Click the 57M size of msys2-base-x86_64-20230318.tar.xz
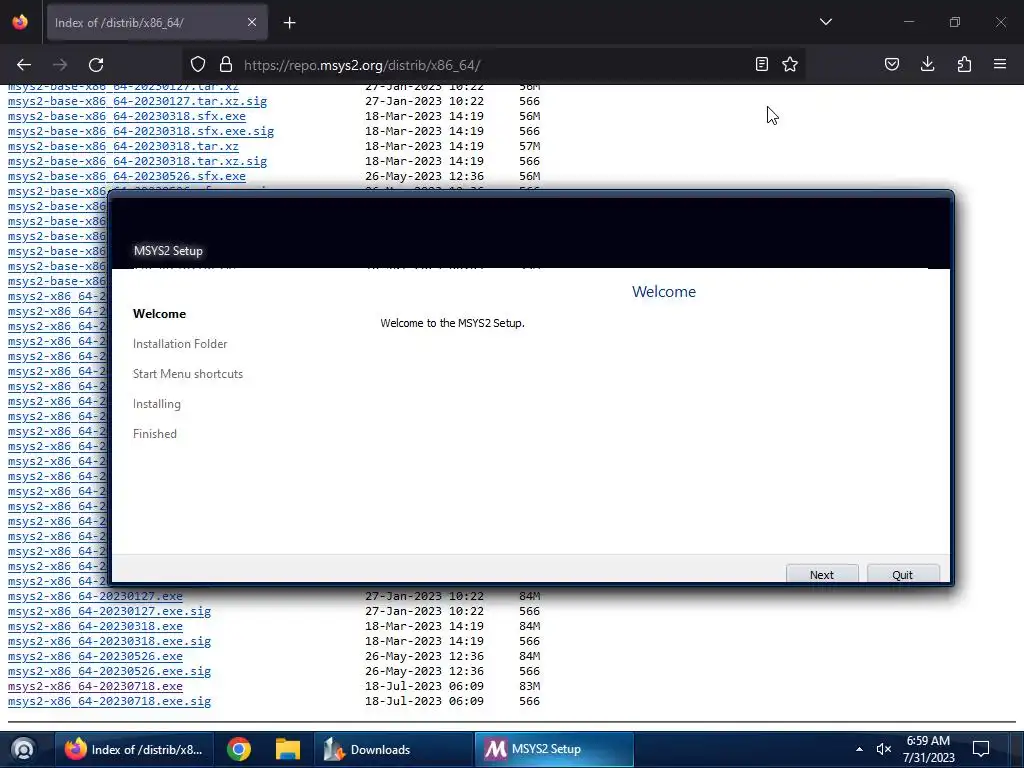Screen dimensions: 1024x768 [x=530, y=146]
